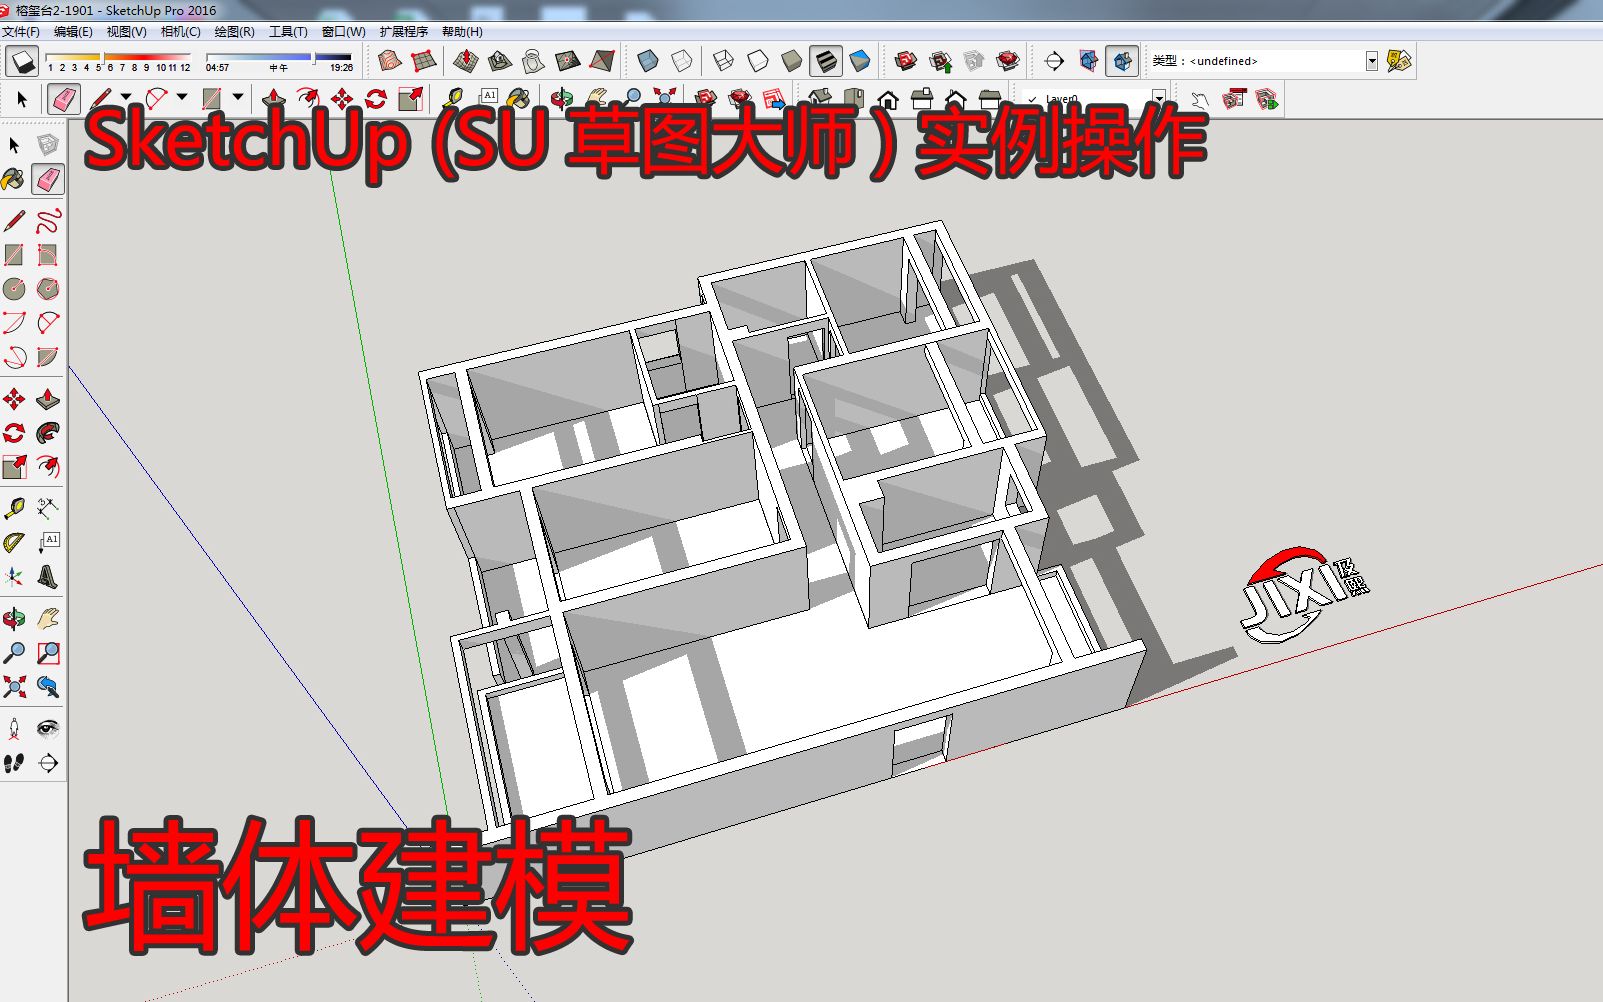This screenshot has width=1603, height=1002.
Task: Select the Eraser tool in top toolbar
Action: point(64,98)
